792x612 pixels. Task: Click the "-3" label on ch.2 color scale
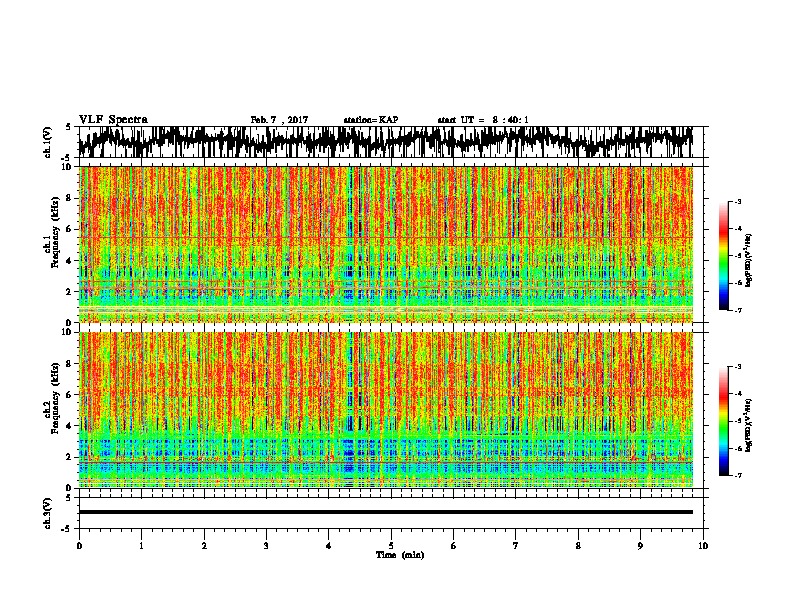[x=737, y=367]
